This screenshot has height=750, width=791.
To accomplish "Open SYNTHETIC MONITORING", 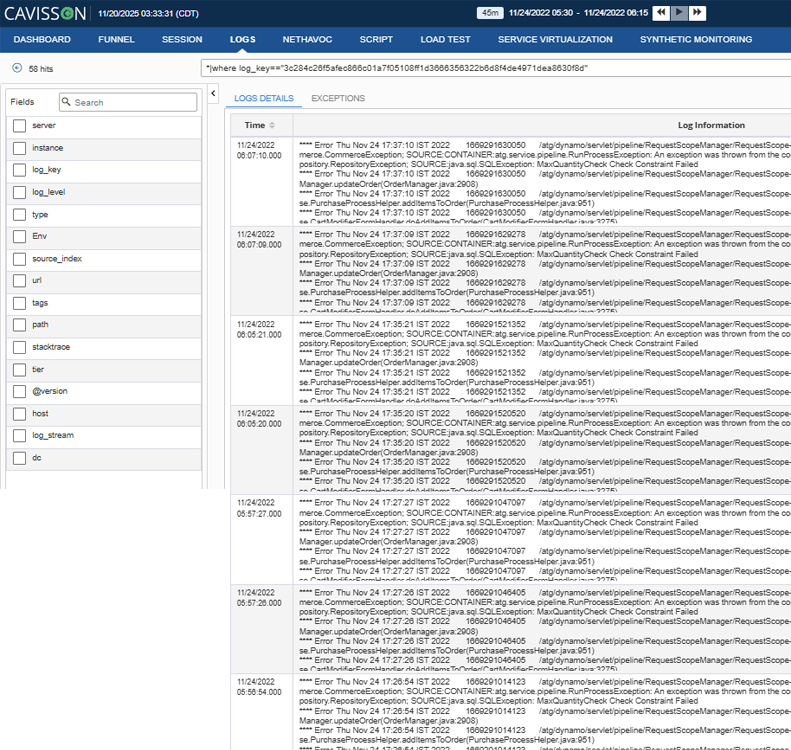I will [x=696, y=39].
